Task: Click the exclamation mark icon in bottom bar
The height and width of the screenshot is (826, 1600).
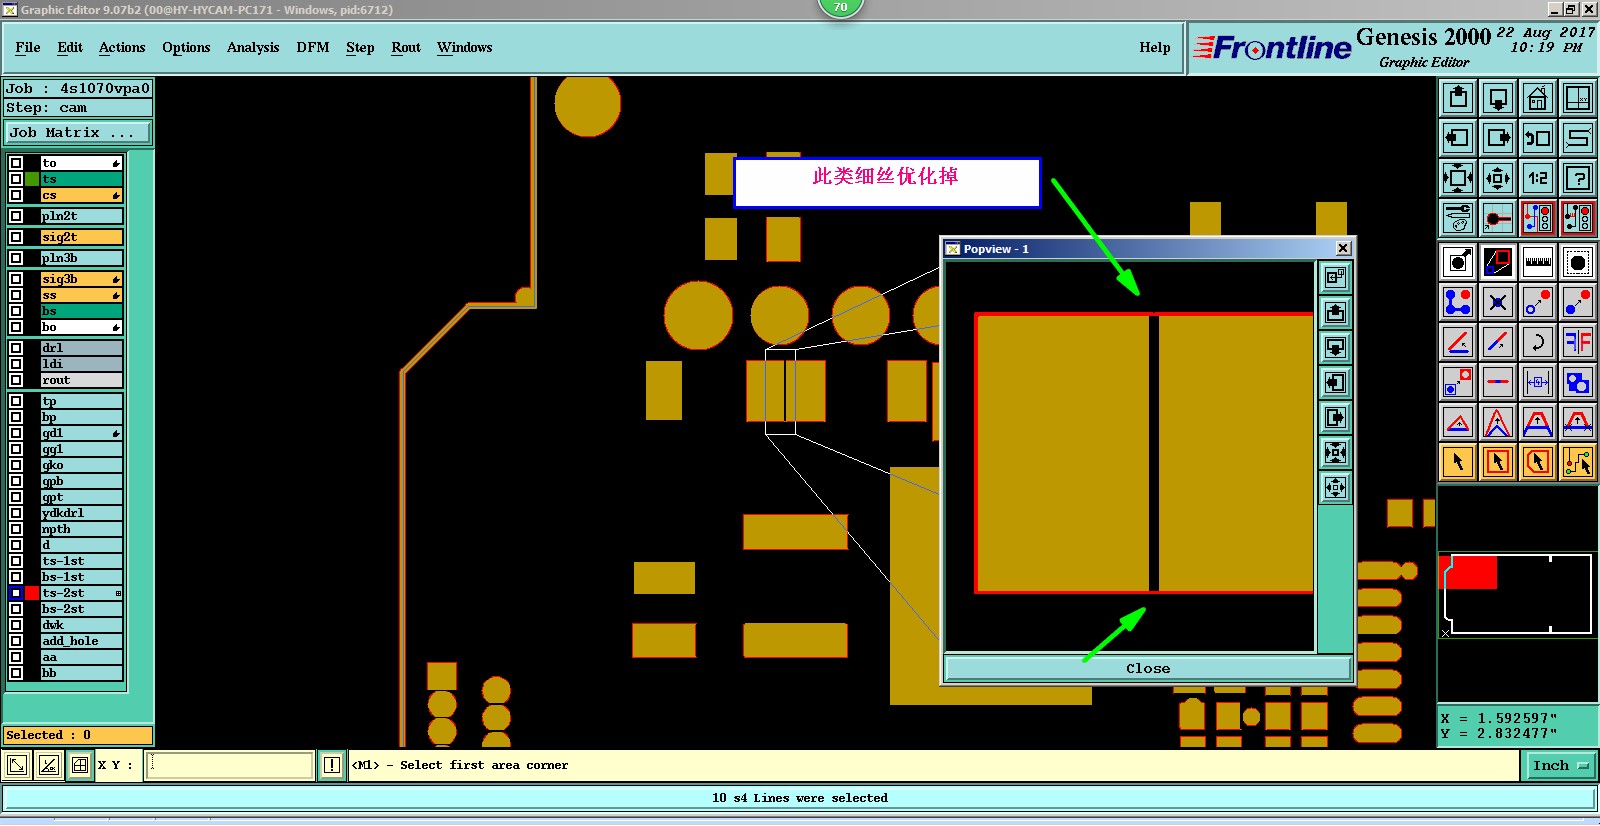Action: tap(332, 765)
